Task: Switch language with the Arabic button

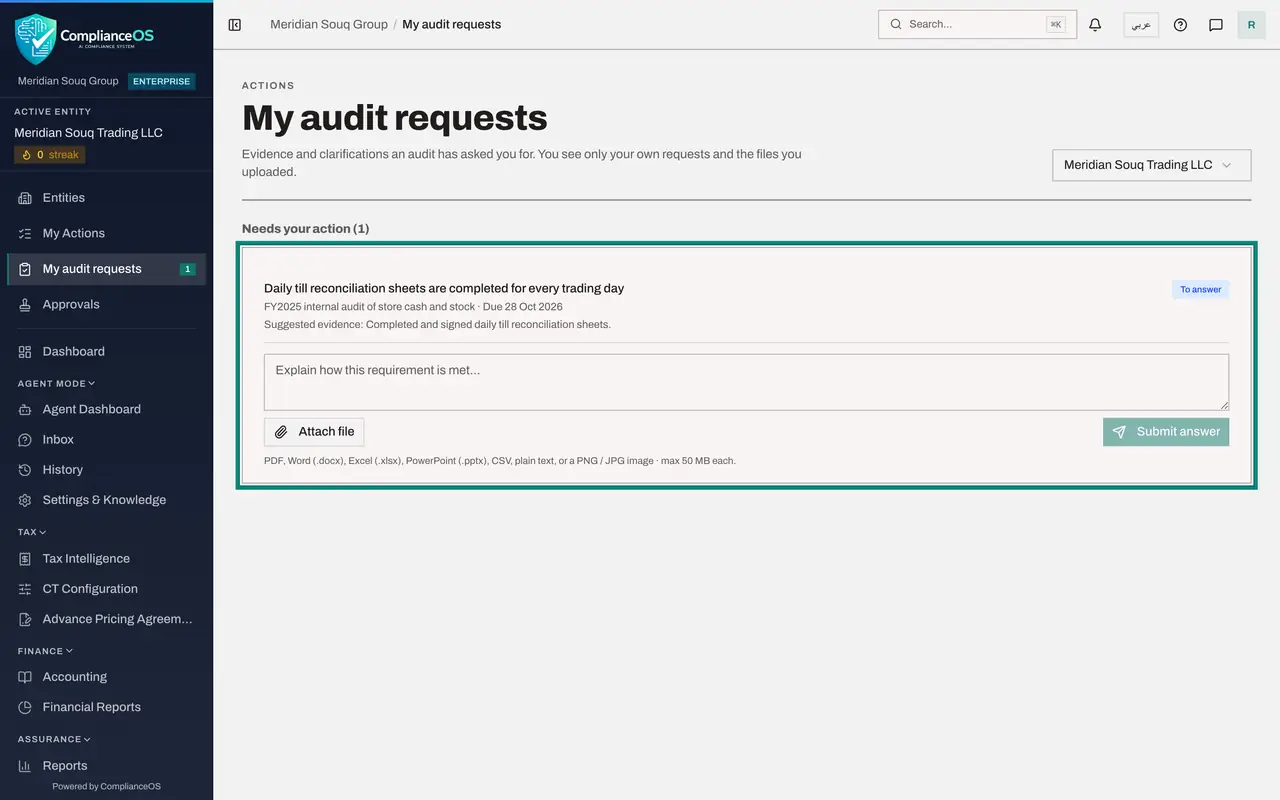Action: [1141, 25]
